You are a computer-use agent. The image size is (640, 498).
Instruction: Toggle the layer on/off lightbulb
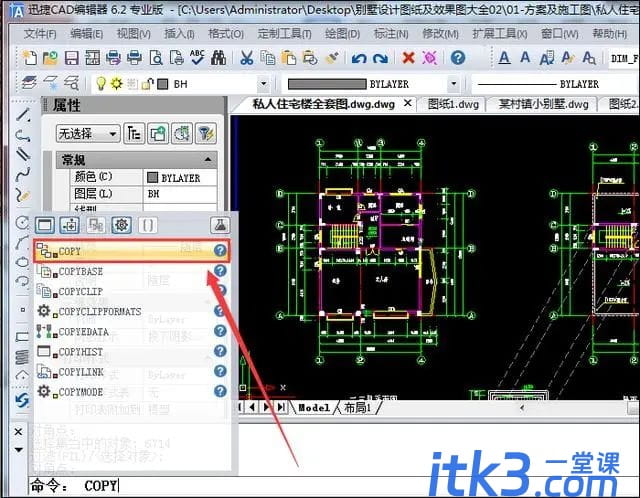tap(100, 84)
